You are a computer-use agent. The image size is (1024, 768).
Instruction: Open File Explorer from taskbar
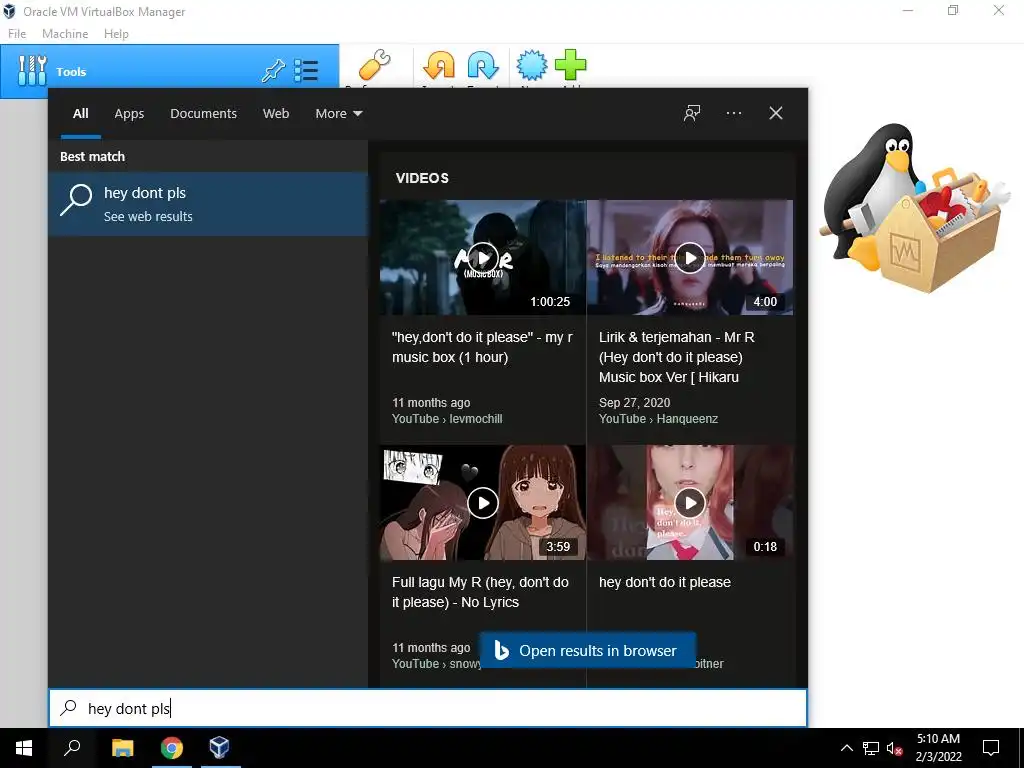point(122,748)
